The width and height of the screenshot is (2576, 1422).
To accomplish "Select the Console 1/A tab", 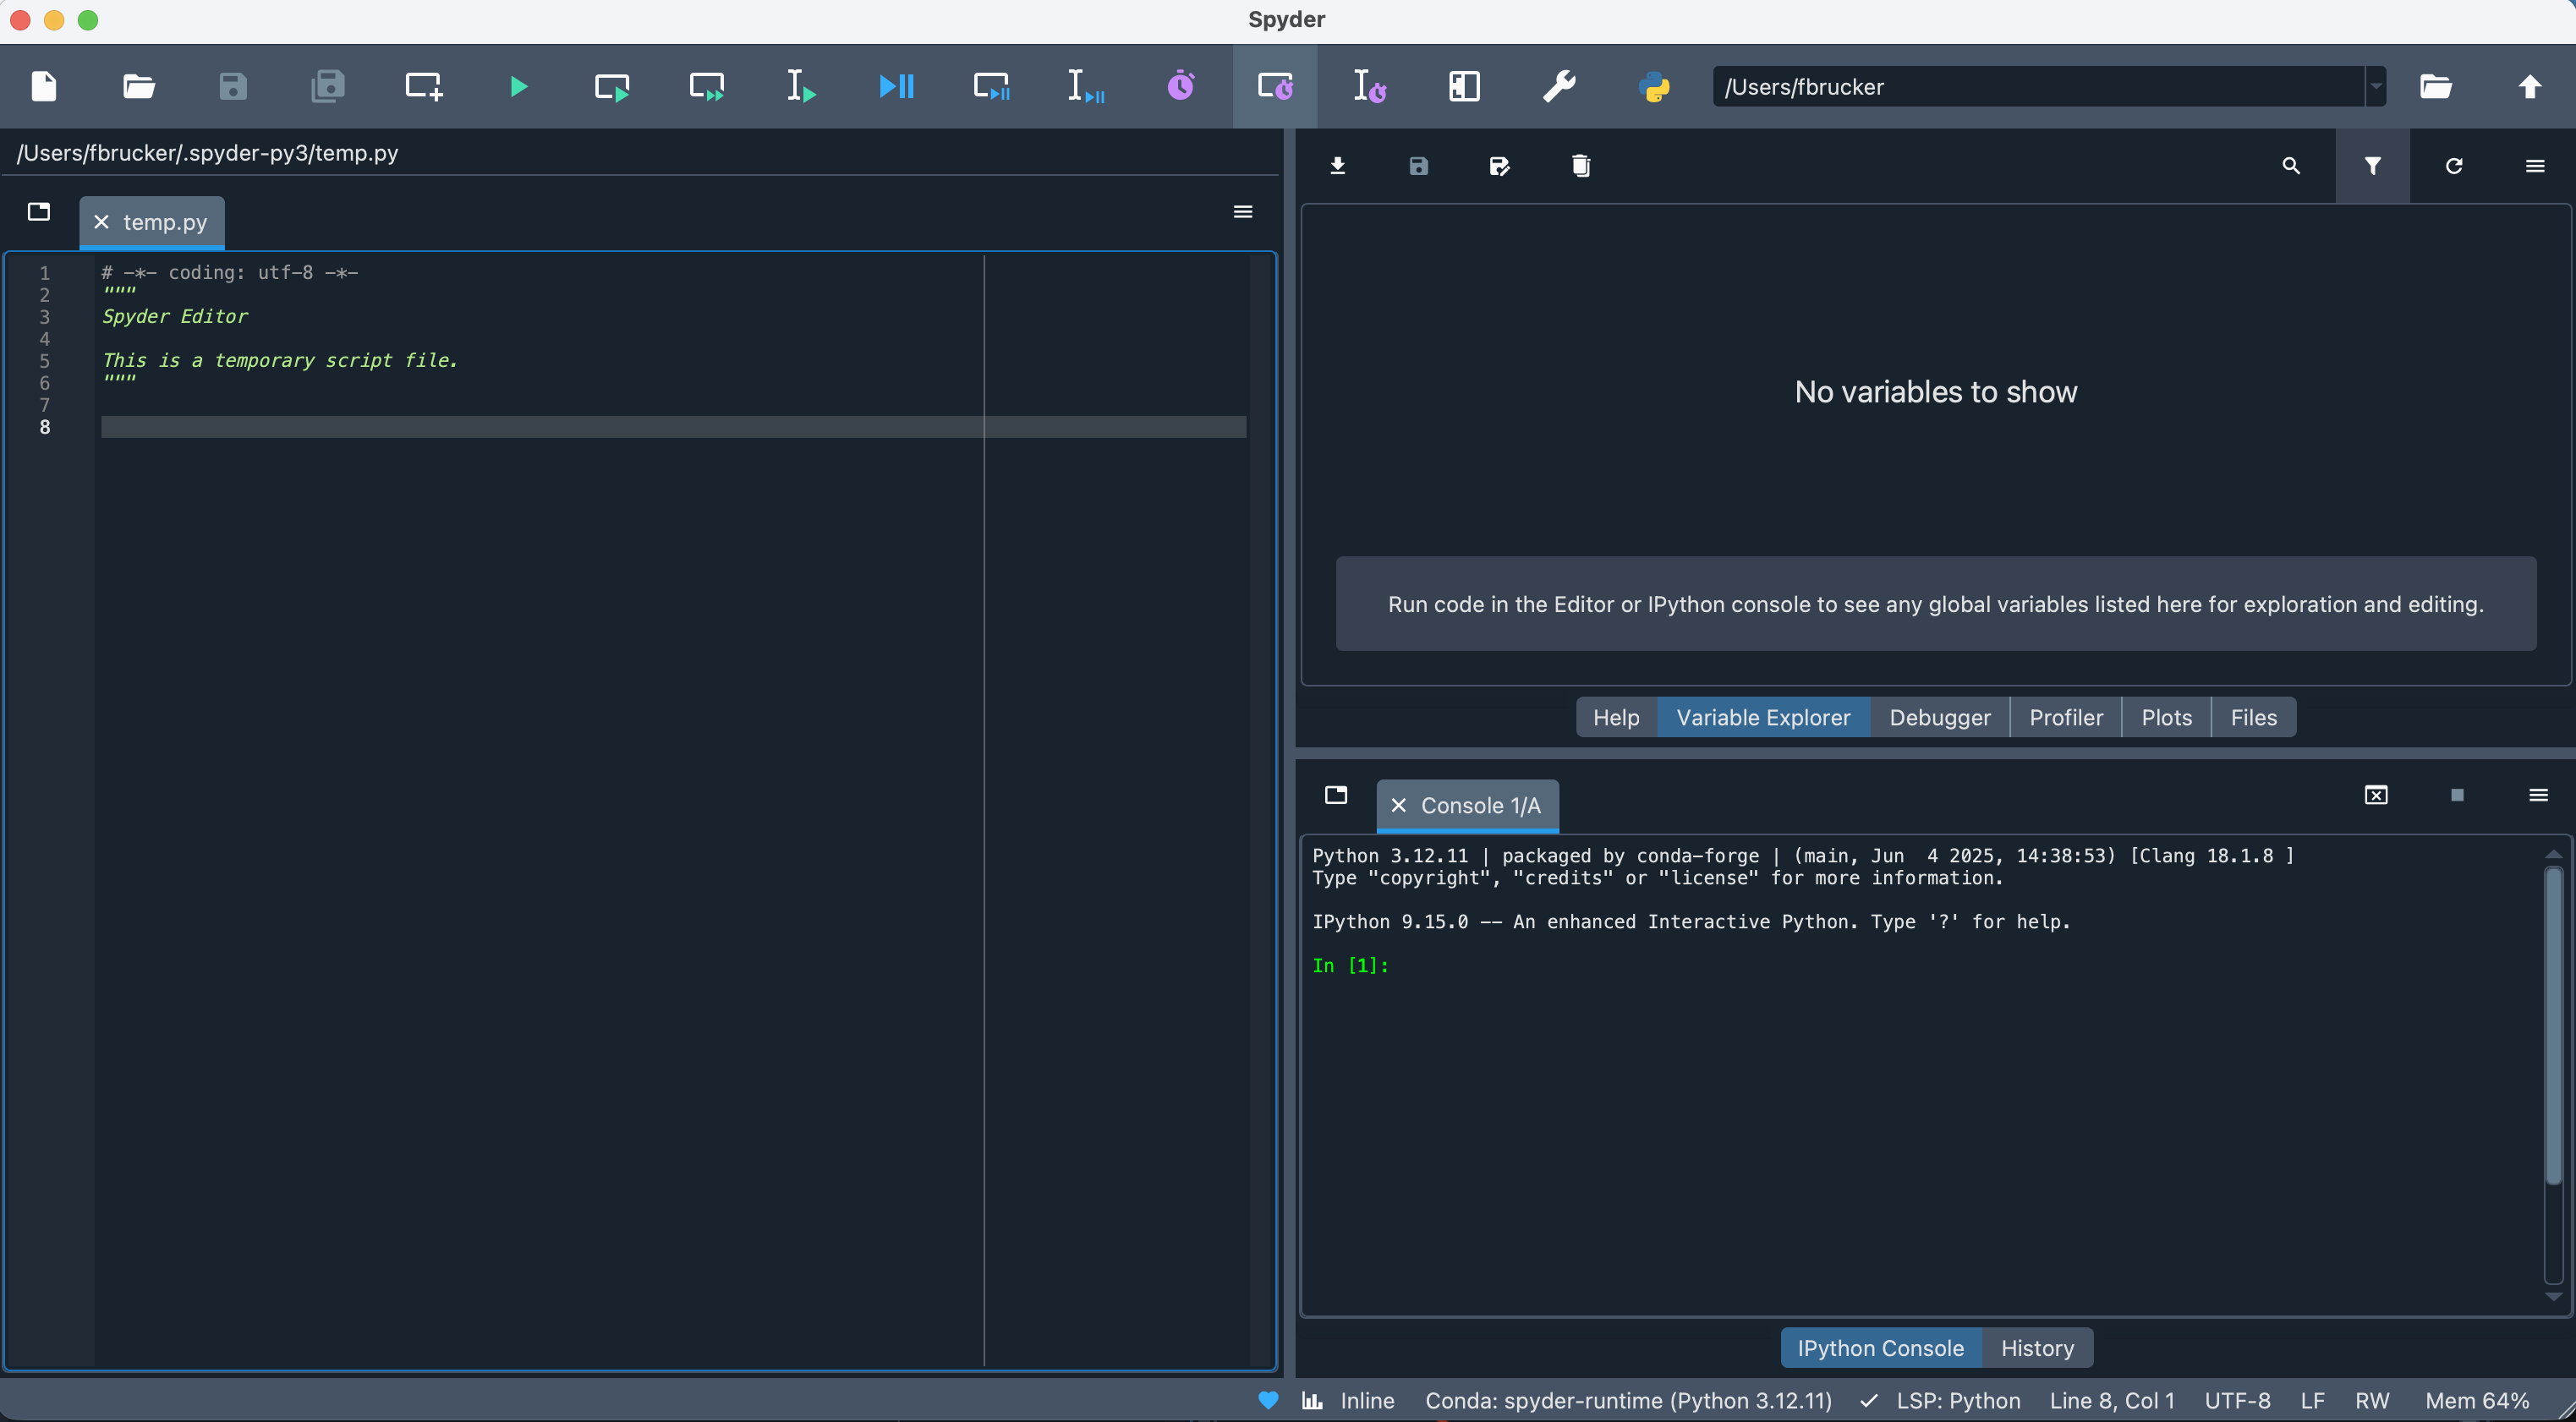I will [x=1480, y=805].
